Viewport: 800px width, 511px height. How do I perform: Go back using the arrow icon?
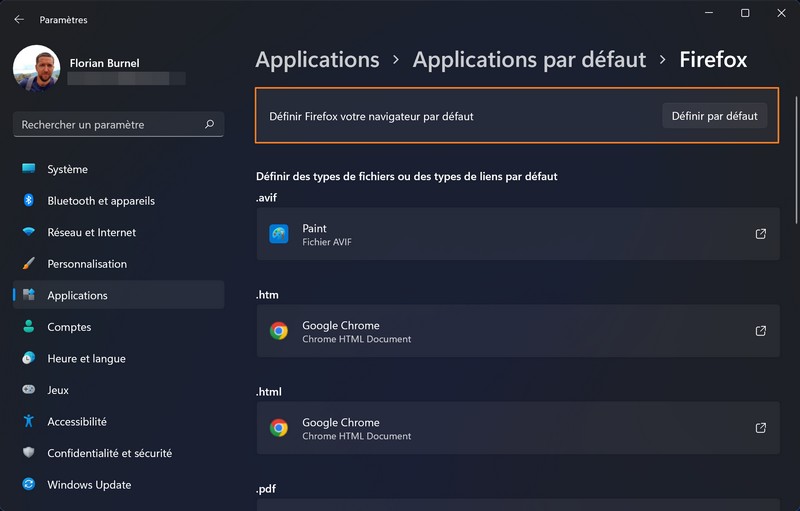[19, 19]
